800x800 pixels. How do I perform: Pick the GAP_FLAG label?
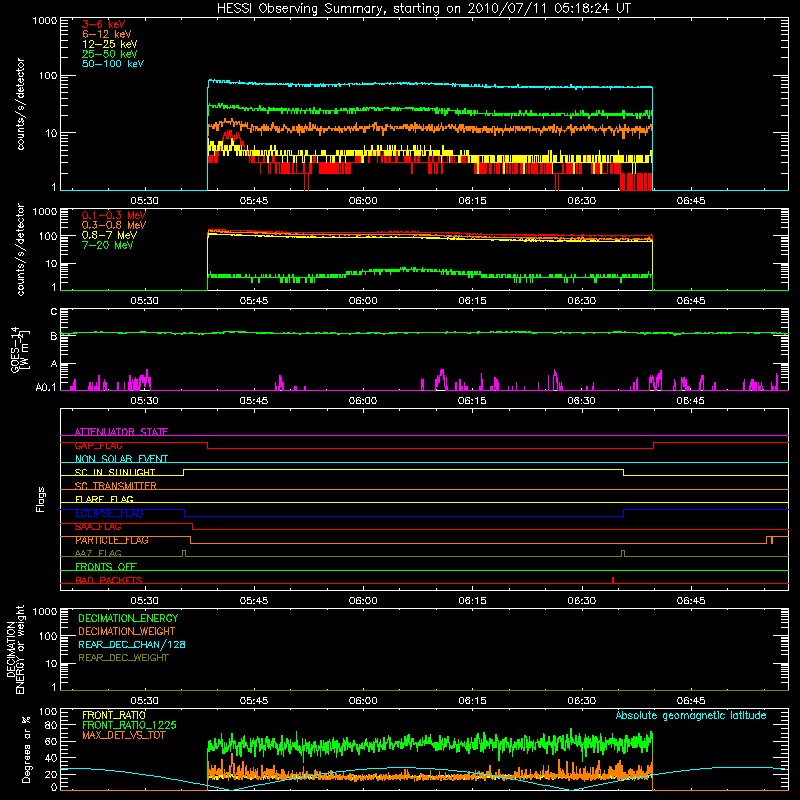pos(98,445)
